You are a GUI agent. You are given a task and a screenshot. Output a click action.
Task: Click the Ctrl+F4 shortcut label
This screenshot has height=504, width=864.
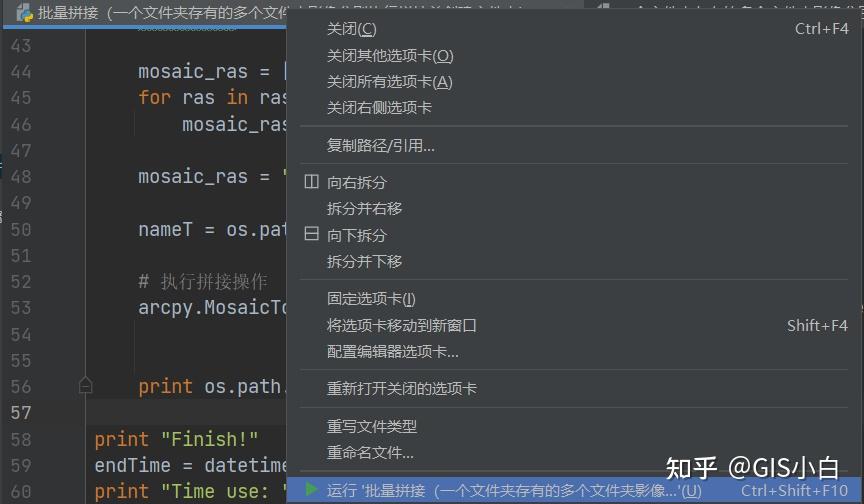point(822,29)
